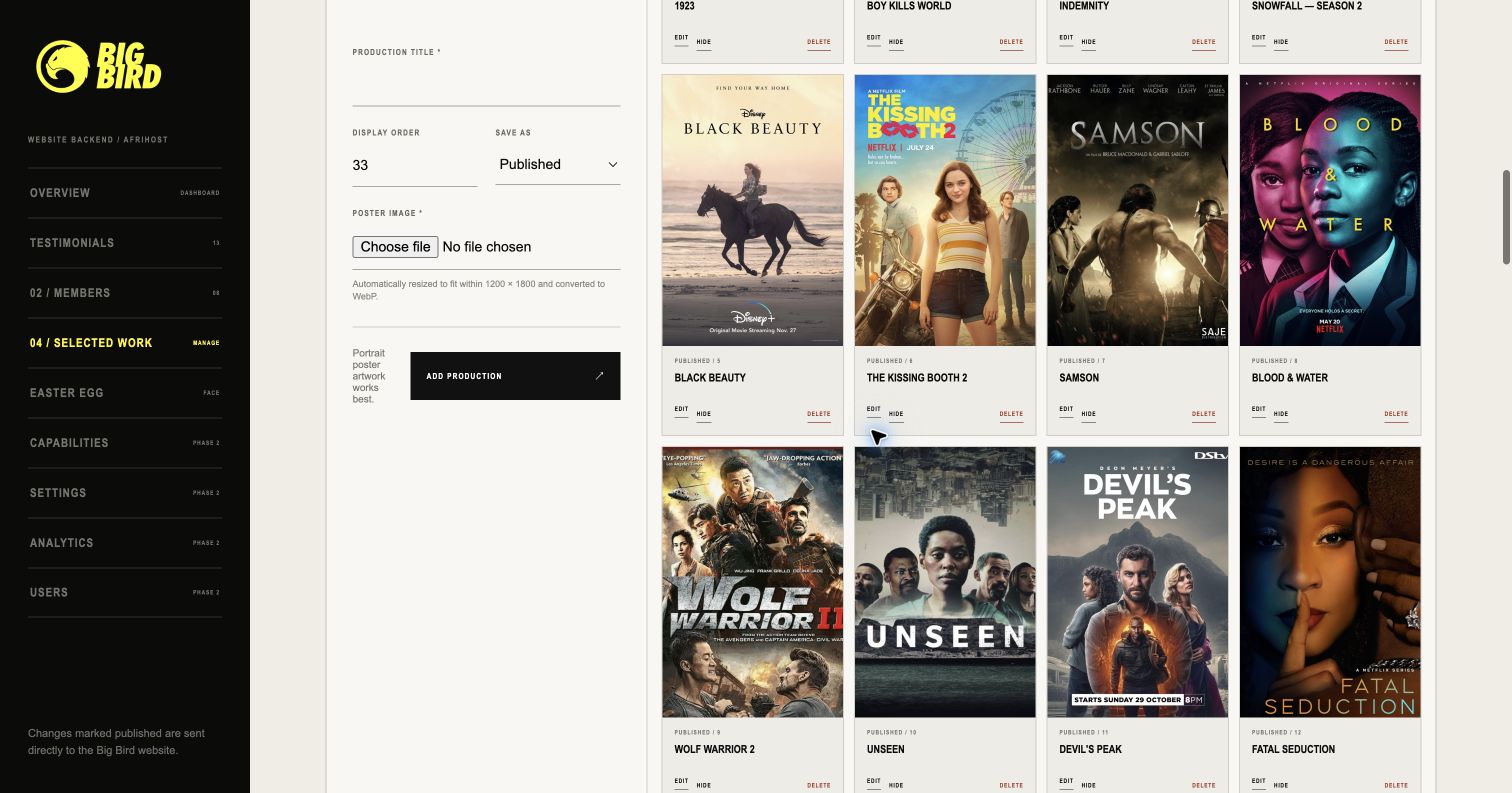Hide the Samson production
1512x793 pixels.
[1089, 414]
